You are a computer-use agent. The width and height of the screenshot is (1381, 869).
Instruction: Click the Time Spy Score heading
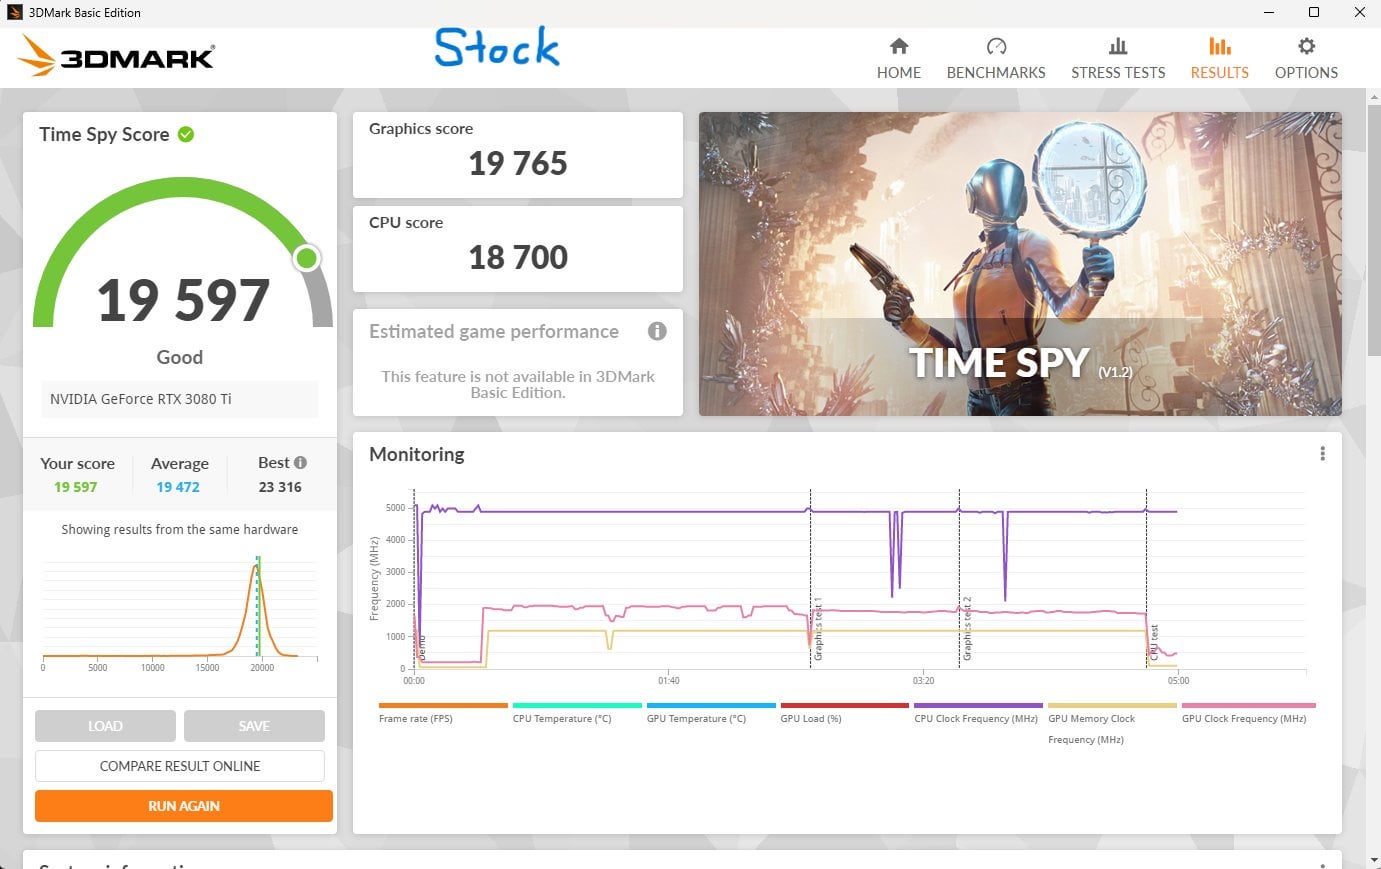(104, 135)
